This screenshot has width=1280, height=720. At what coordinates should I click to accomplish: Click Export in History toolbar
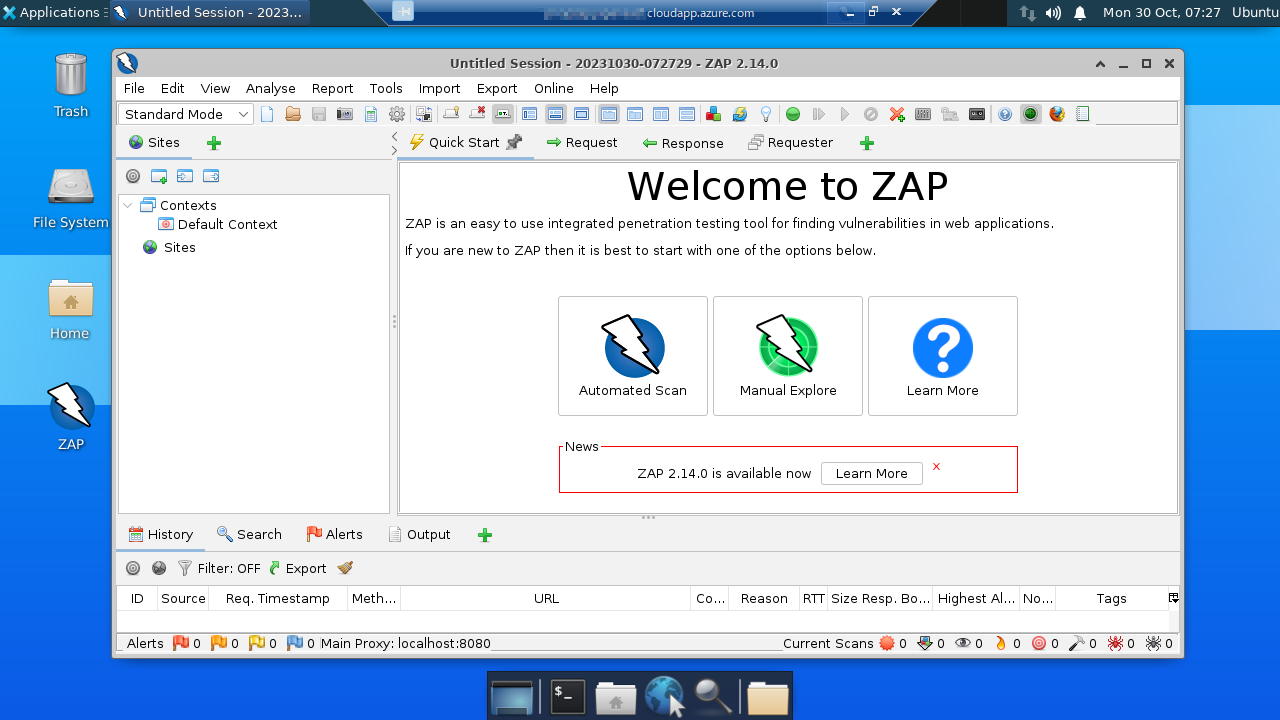297,568
